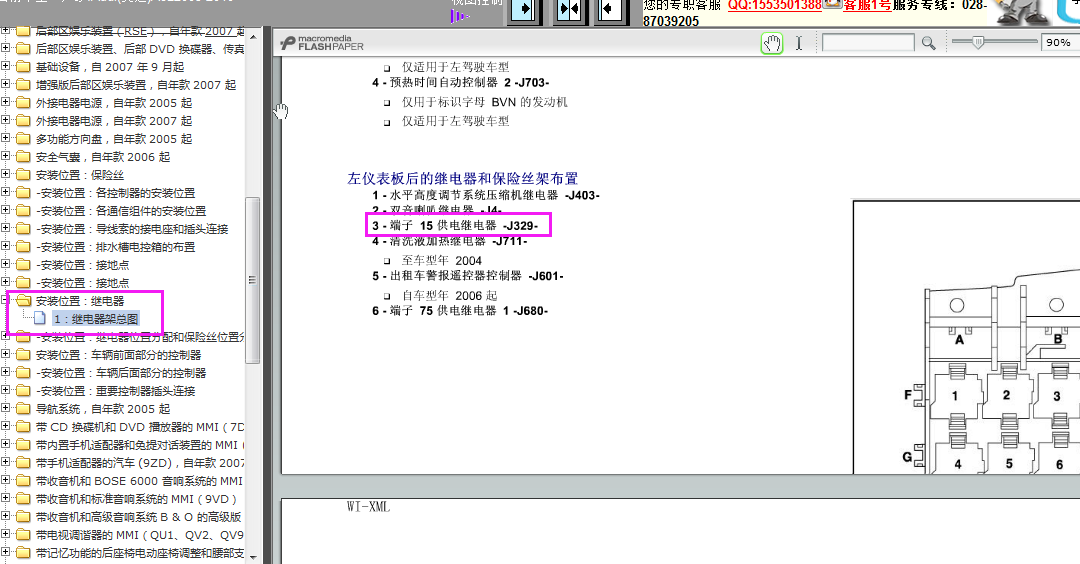Adjust the FlashPaper zoom slider handle
The width and height of the screenshot is (1080, 564).
coord(977,42)
